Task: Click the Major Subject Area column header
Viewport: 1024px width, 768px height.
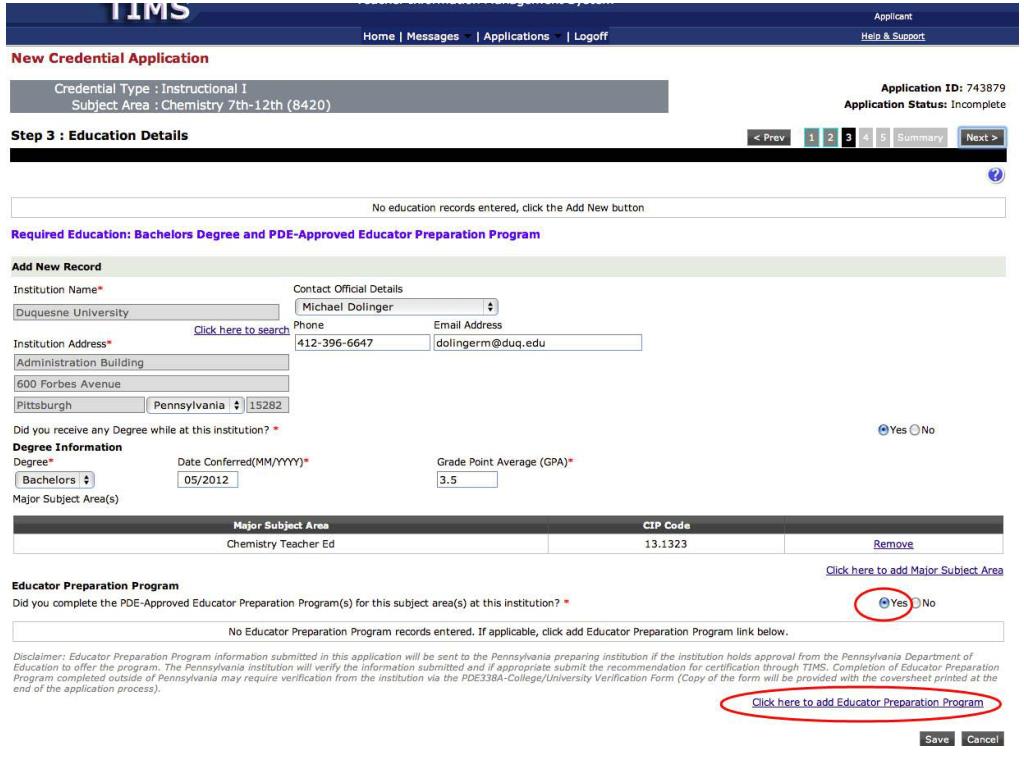Action: click(x=281, y=525)
